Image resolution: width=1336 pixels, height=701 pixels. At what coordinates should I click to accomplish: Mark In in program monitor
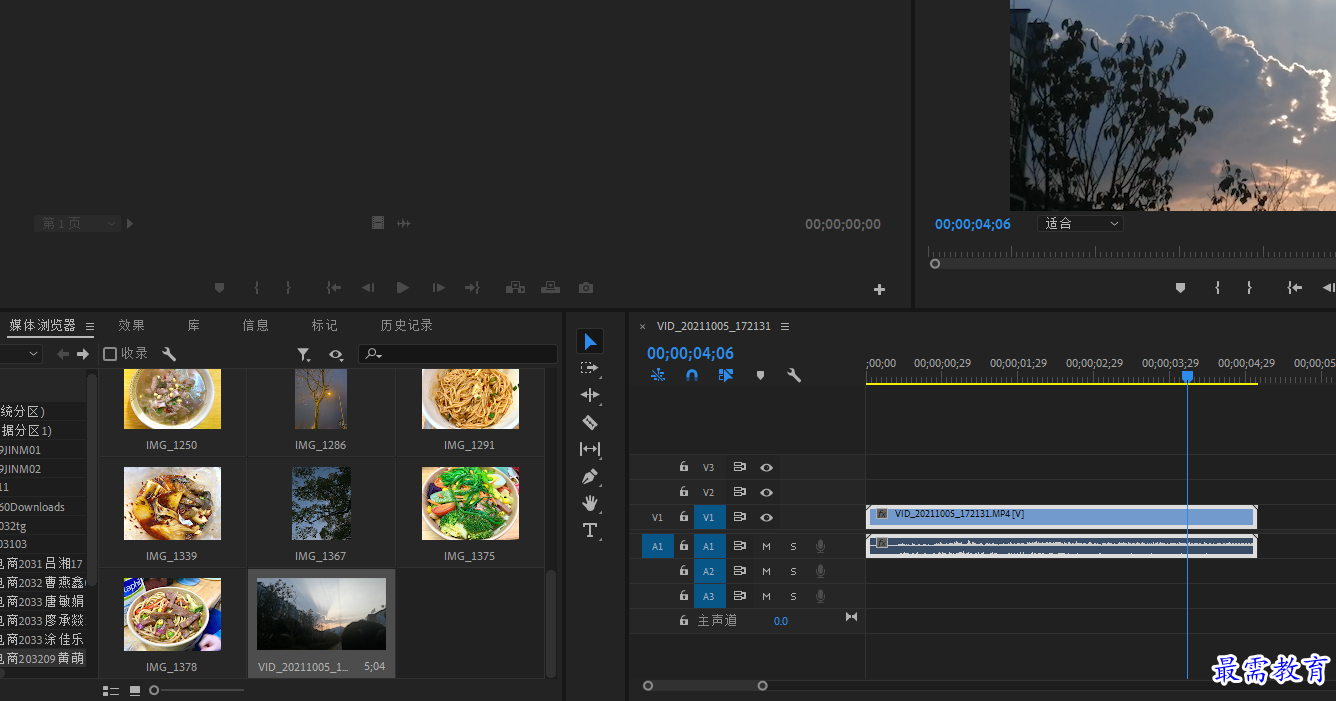(1217, 288)
